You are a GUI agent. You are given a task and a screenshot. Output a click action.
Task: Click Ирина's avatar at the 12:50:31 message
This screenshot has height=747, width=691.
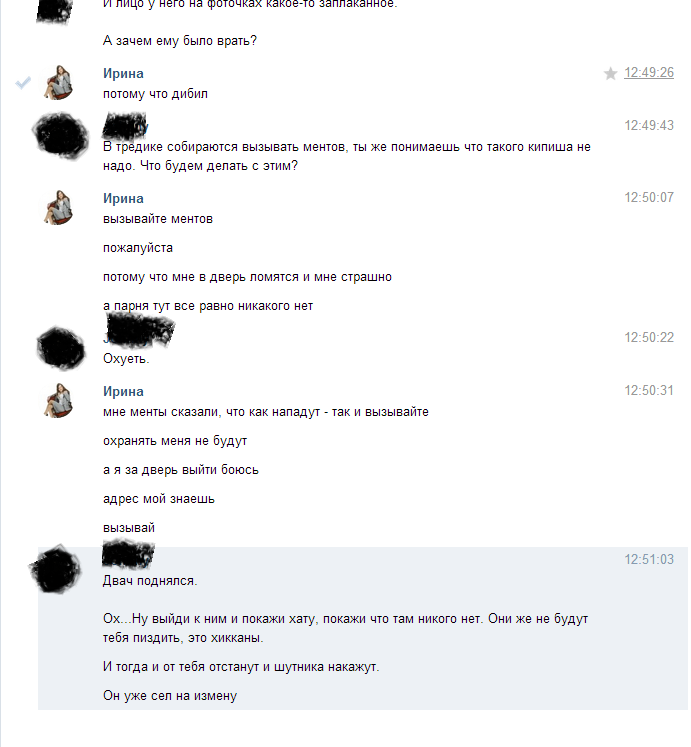58,400
